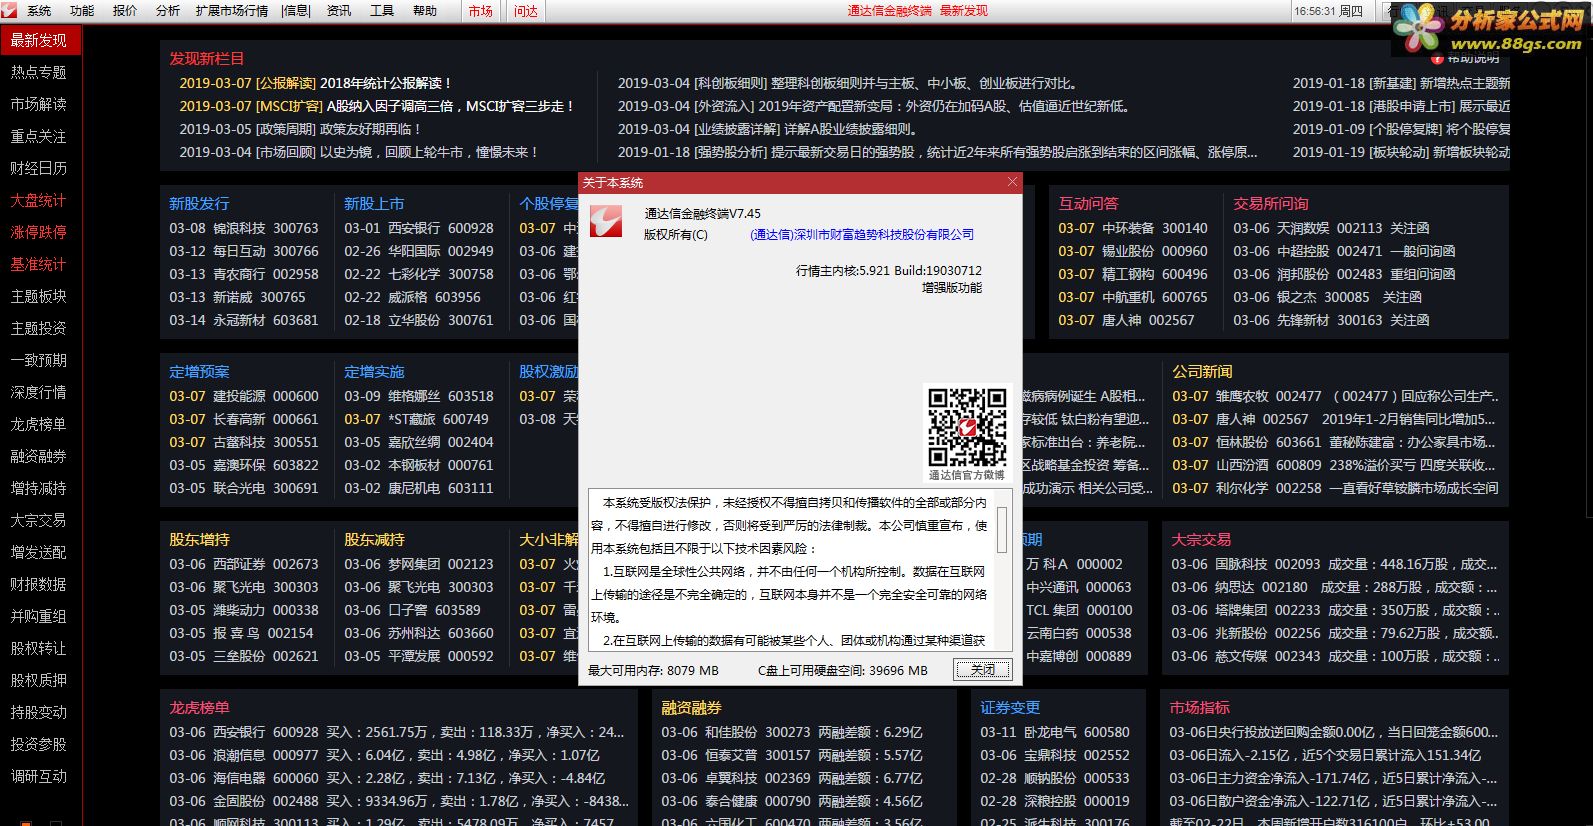Viewport: 1593px width, 826px height.
Task: Open the 新股上市 panel heading
Action: 374,203
